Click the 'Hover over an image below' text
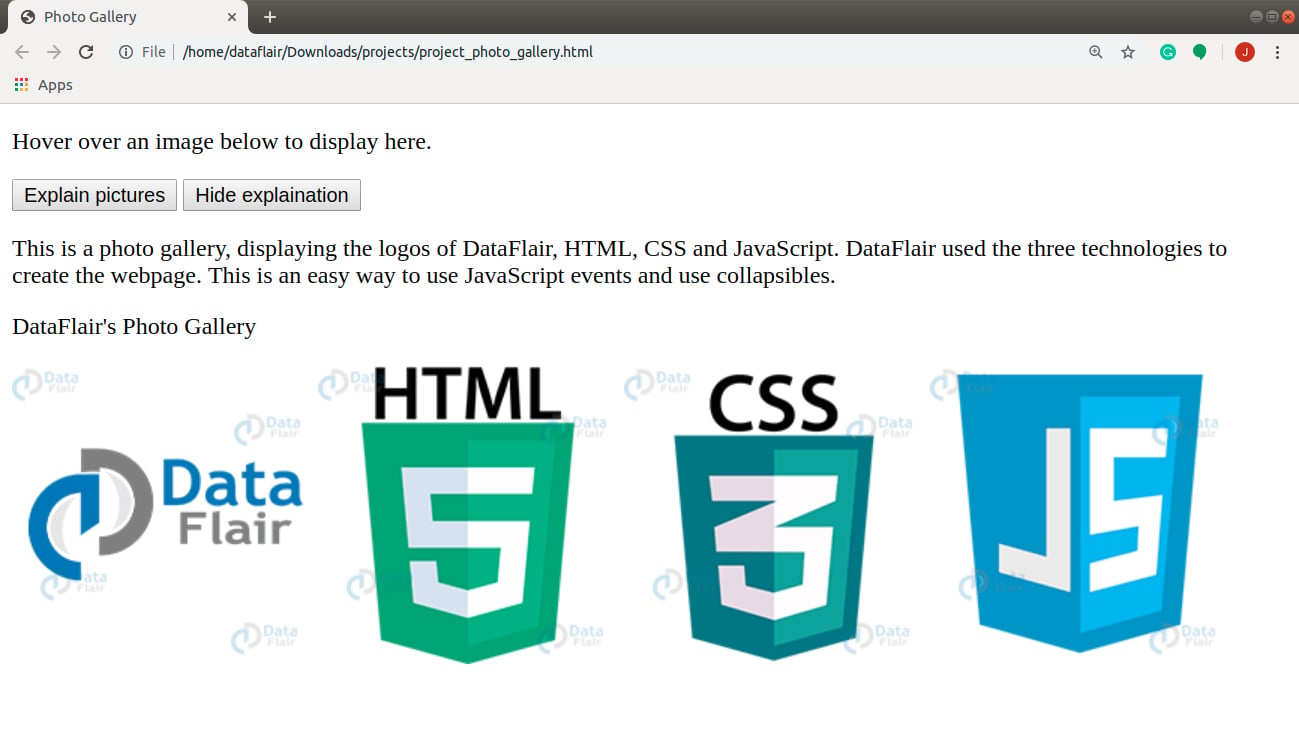Screen dimensions: 1299x741 pyautogui.click(x=222, y=142)
